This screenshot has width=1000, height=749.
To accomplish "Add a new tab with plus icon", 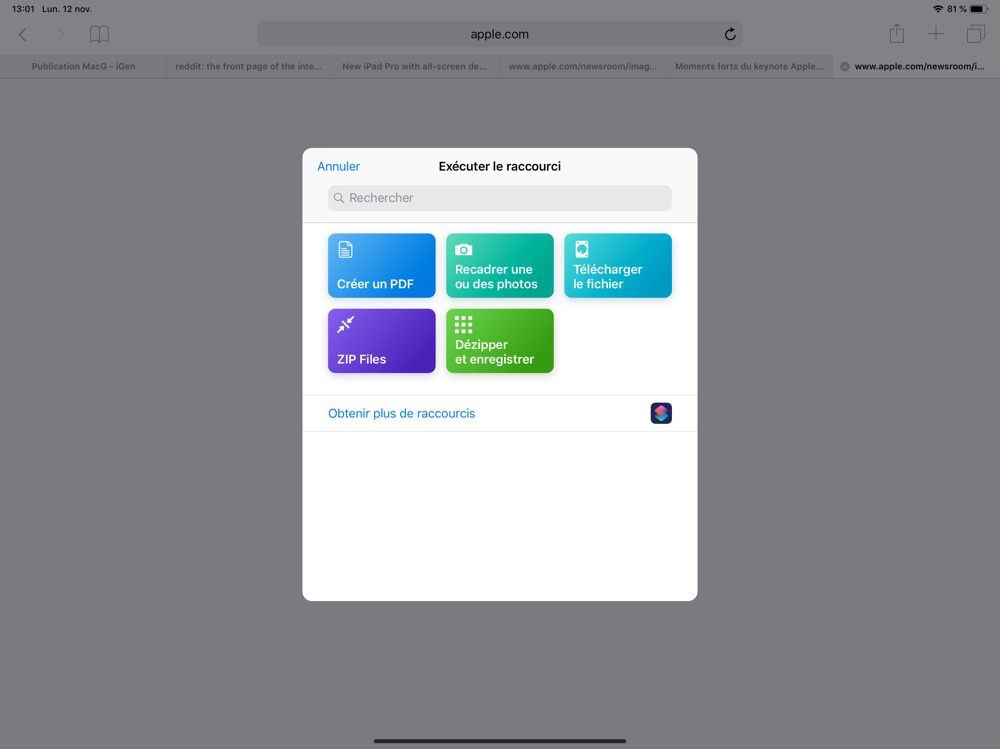I will (936, 34).
